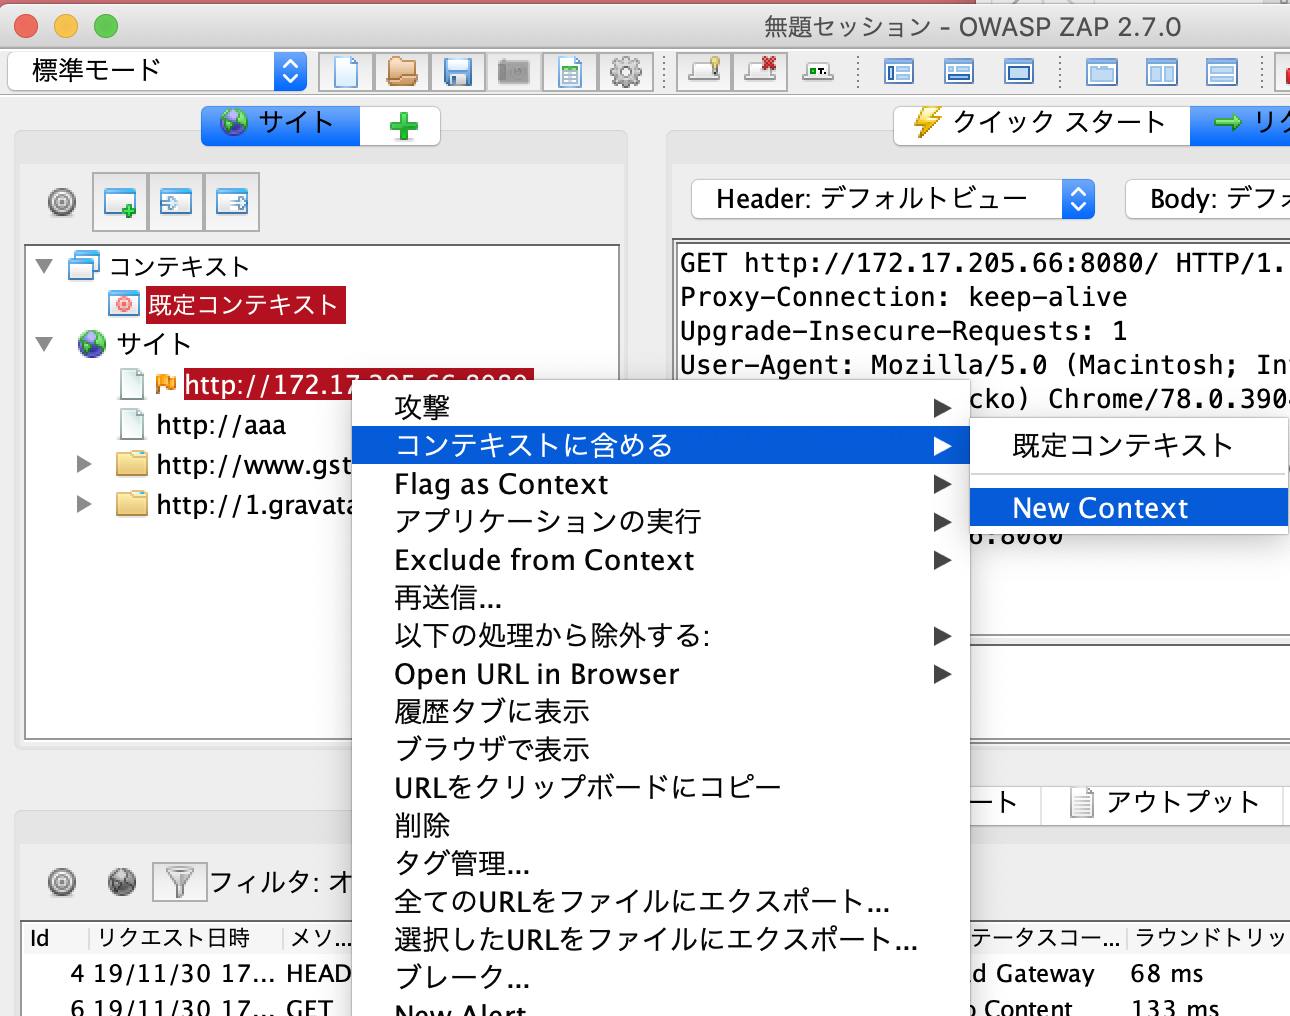Click the green plus button beside サイト tab
This screenshot has width=1290, height=1016.
coord(400,125)
